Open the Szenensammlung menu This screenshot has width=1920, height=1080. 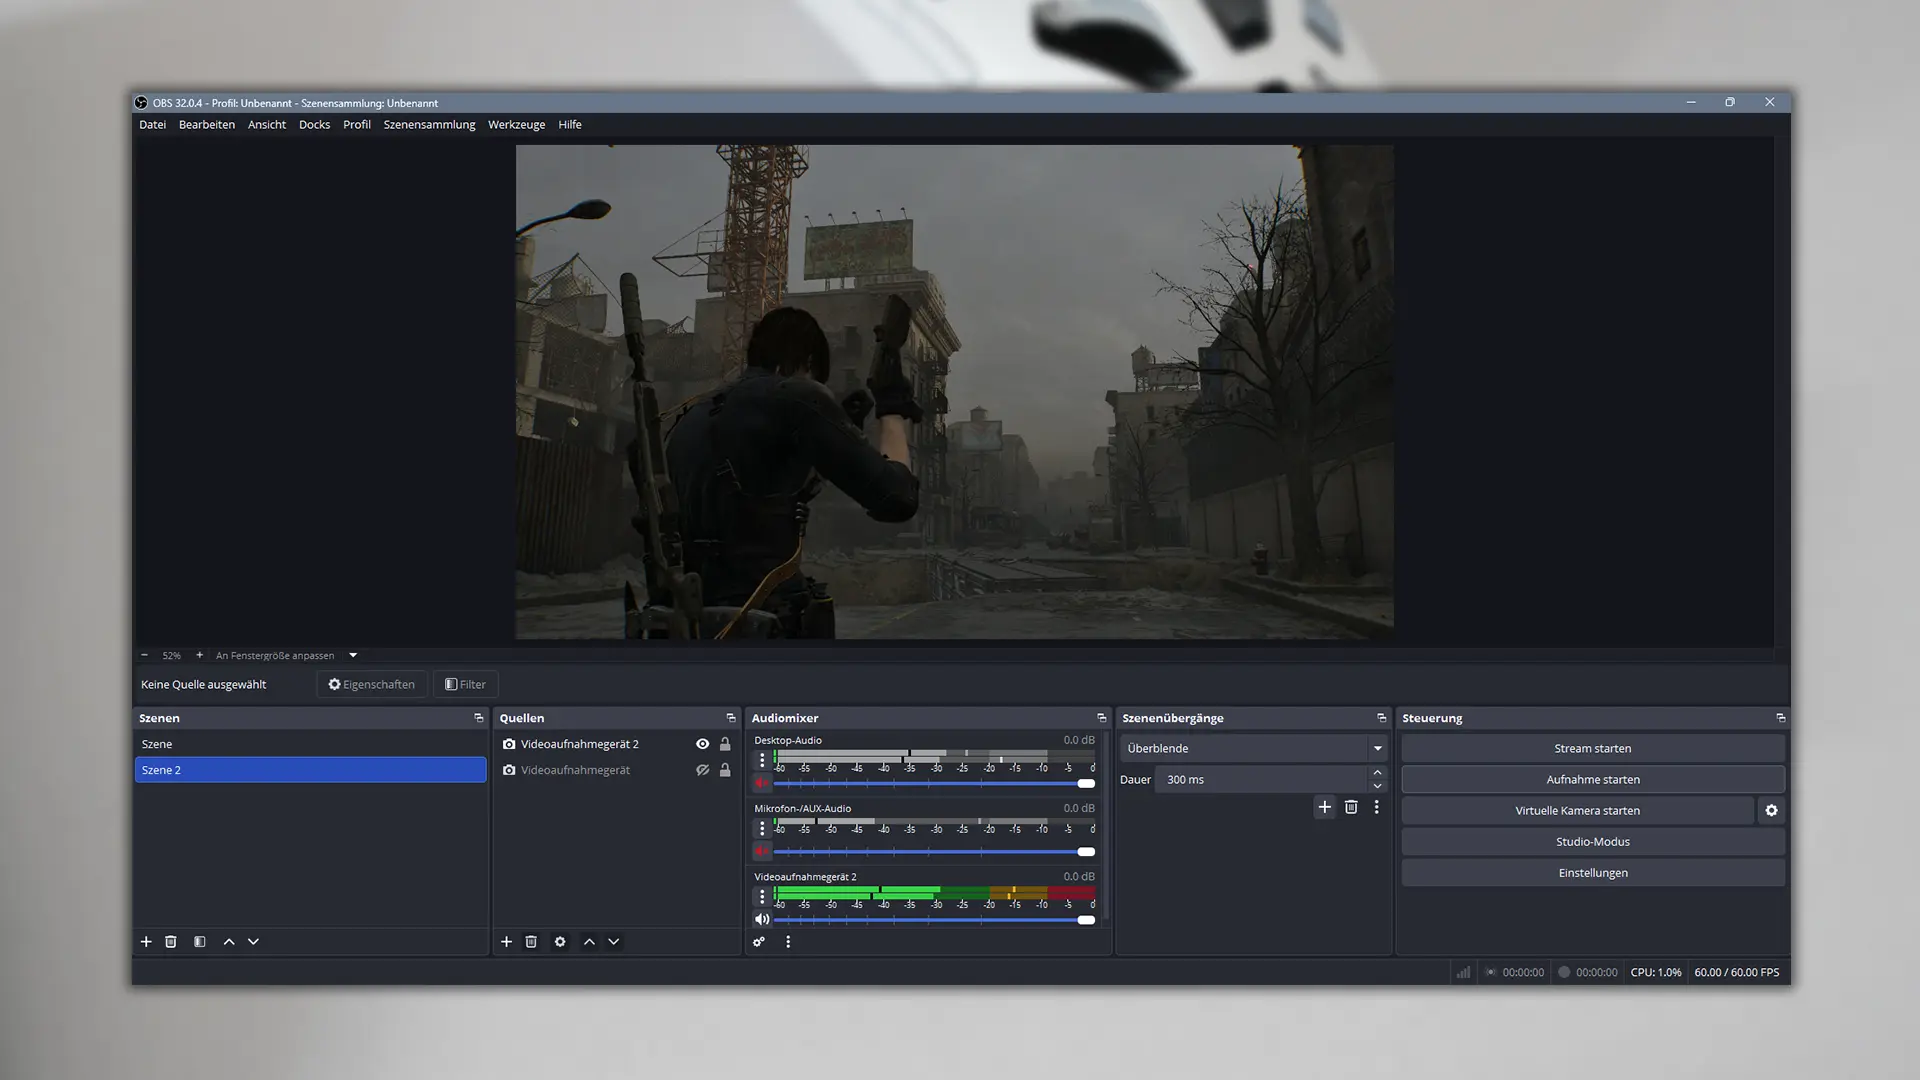pyautogui.click(x=429, y=125)
